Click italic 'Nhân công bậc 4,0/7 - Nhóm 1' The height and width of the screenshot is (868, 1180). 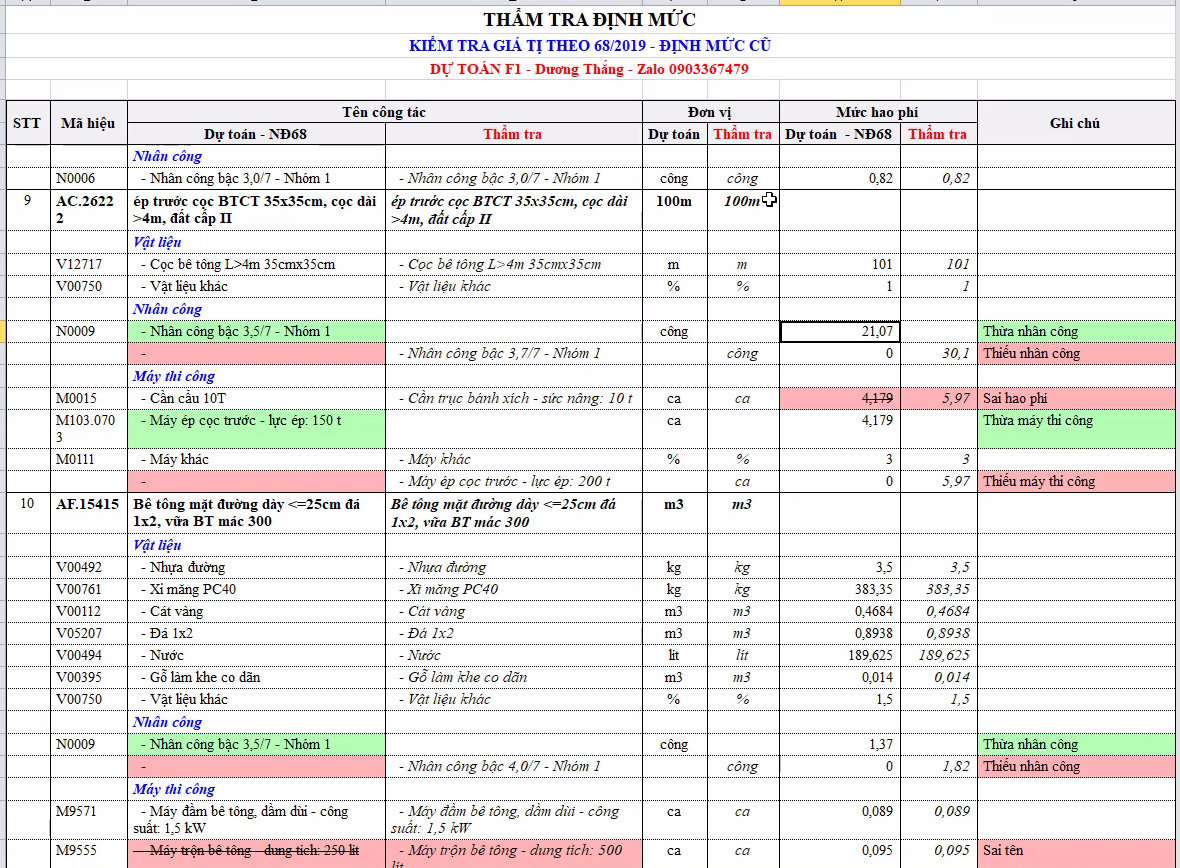pyautogui.click(x=512, y=766)
